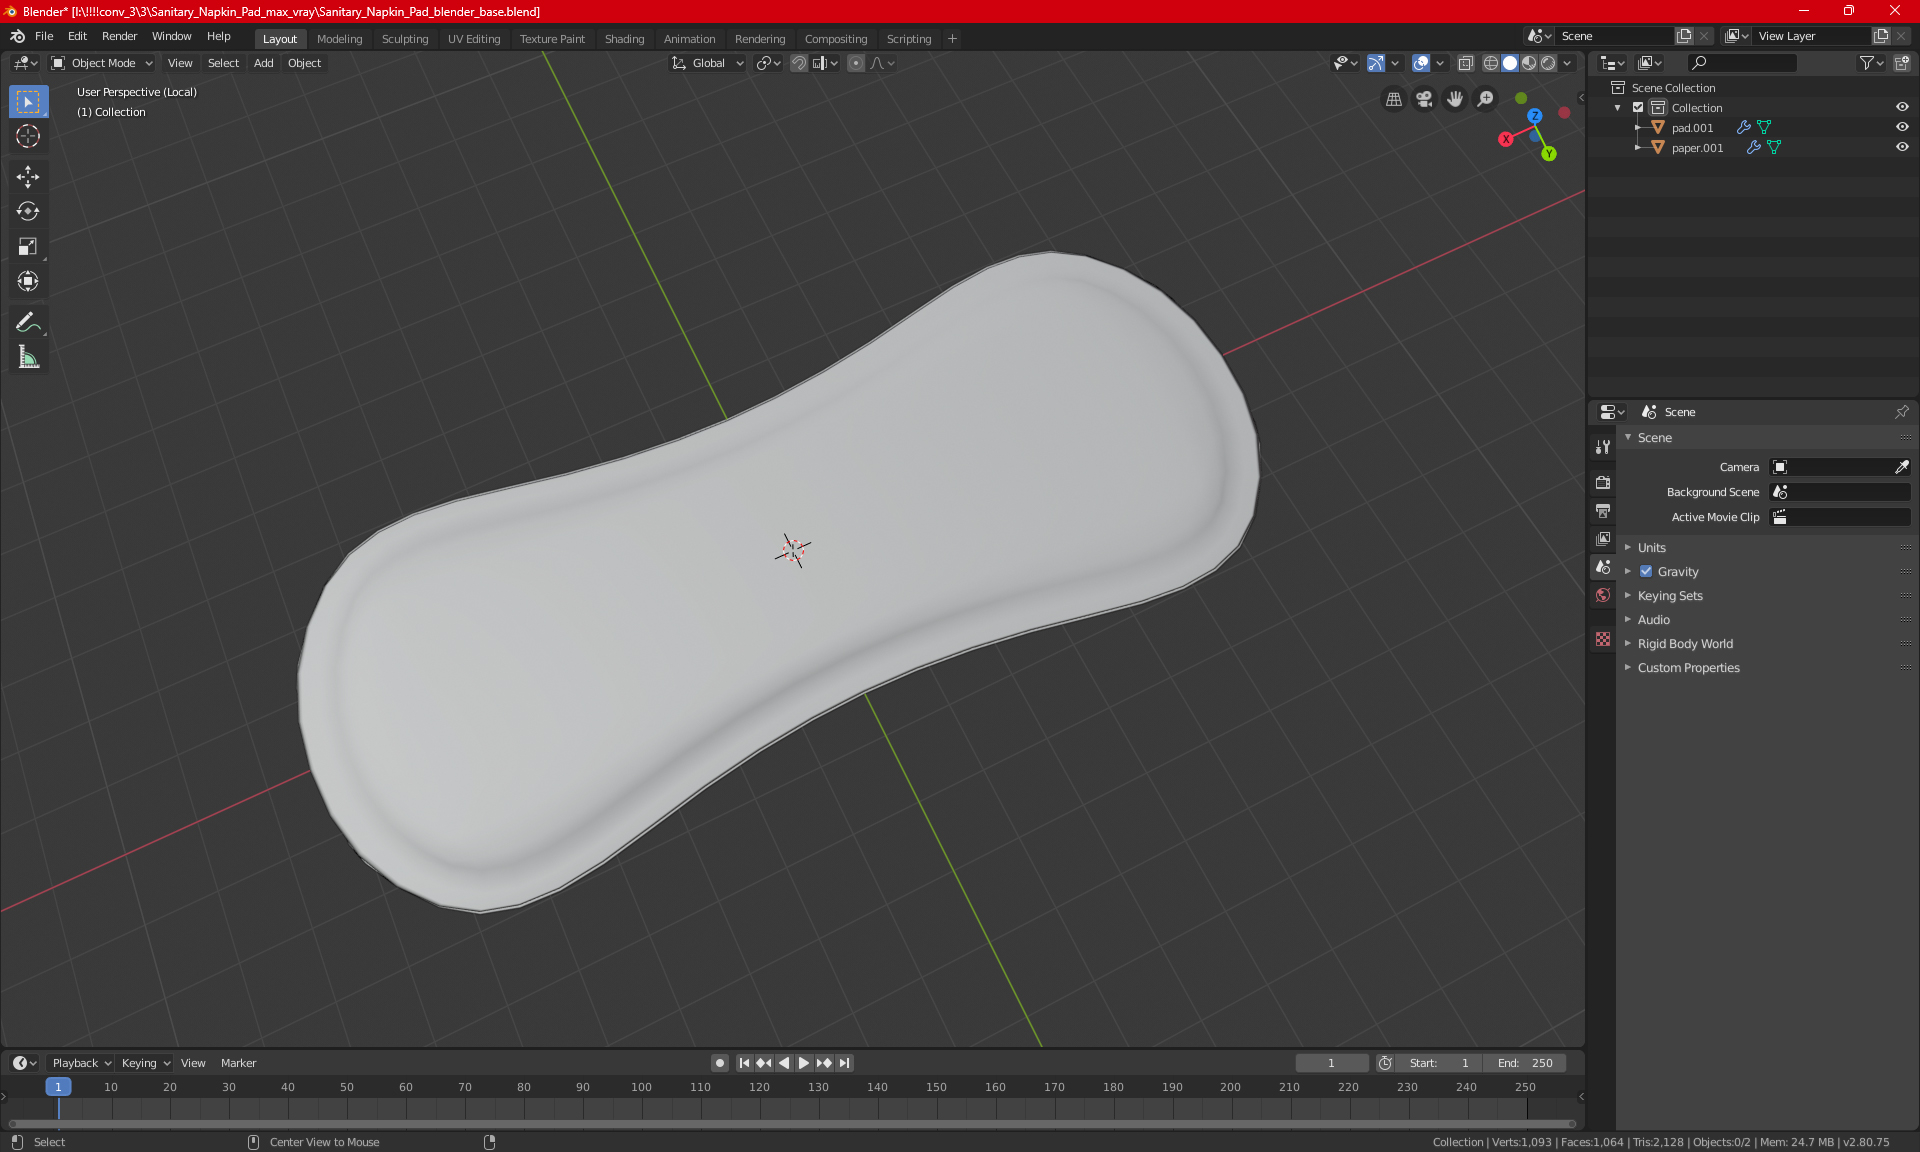Toggle camera view in viewport
This screenshot has height=1152, width=1920.
[1424, 99]
